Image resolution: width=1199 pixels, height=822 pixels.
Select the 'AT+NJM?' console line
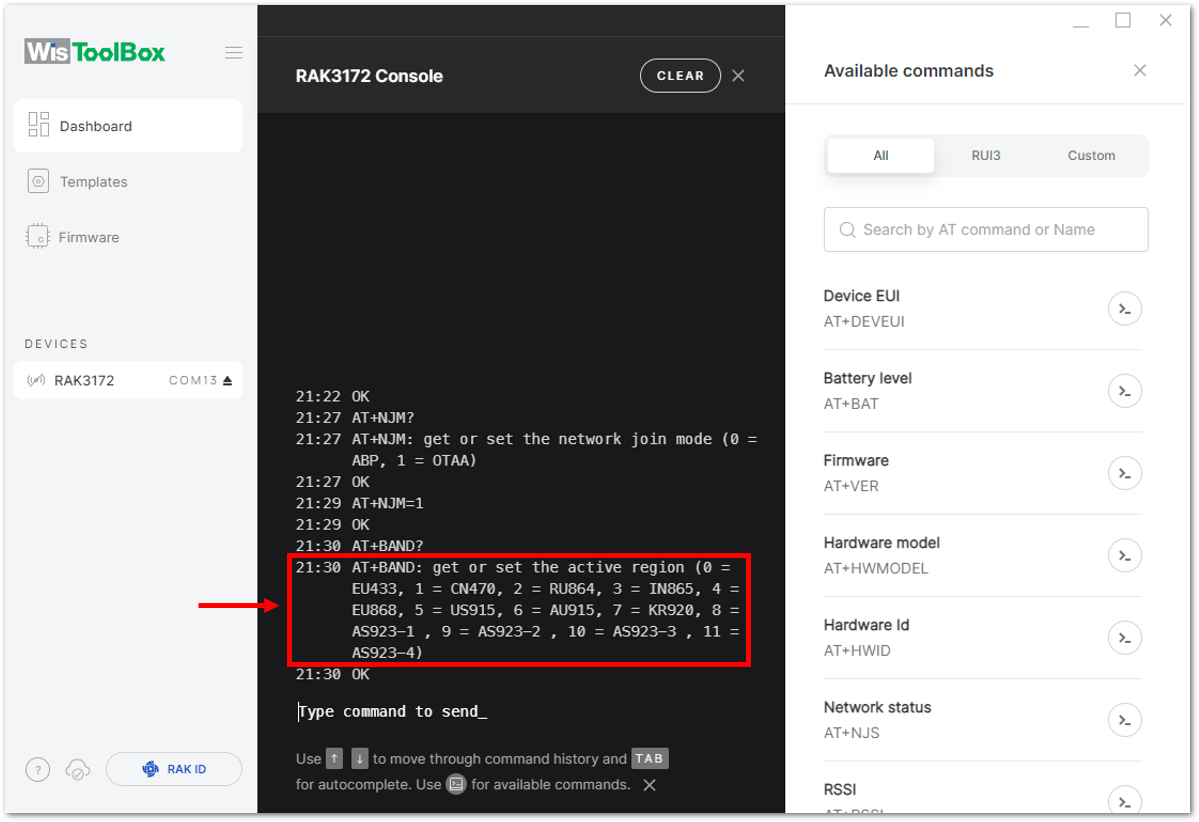pos(383,417)
